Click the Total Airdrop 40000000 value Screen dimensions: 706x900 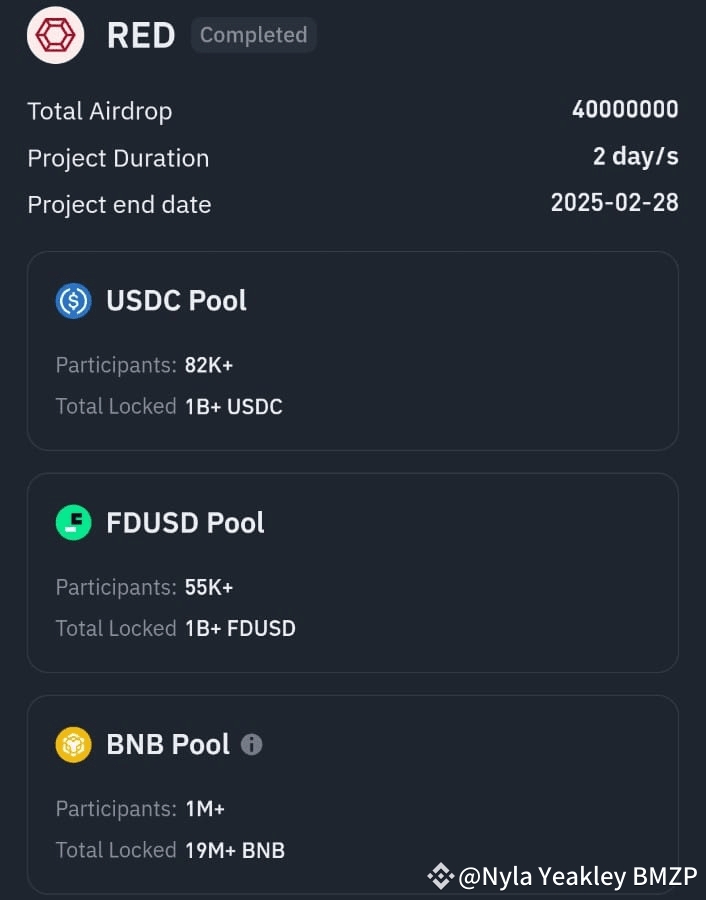pyautogui.click(x=624, y=110)
